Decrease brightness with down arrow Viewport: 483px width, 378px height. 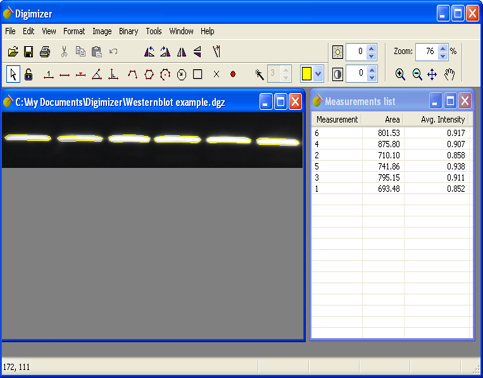pos(371,56)
